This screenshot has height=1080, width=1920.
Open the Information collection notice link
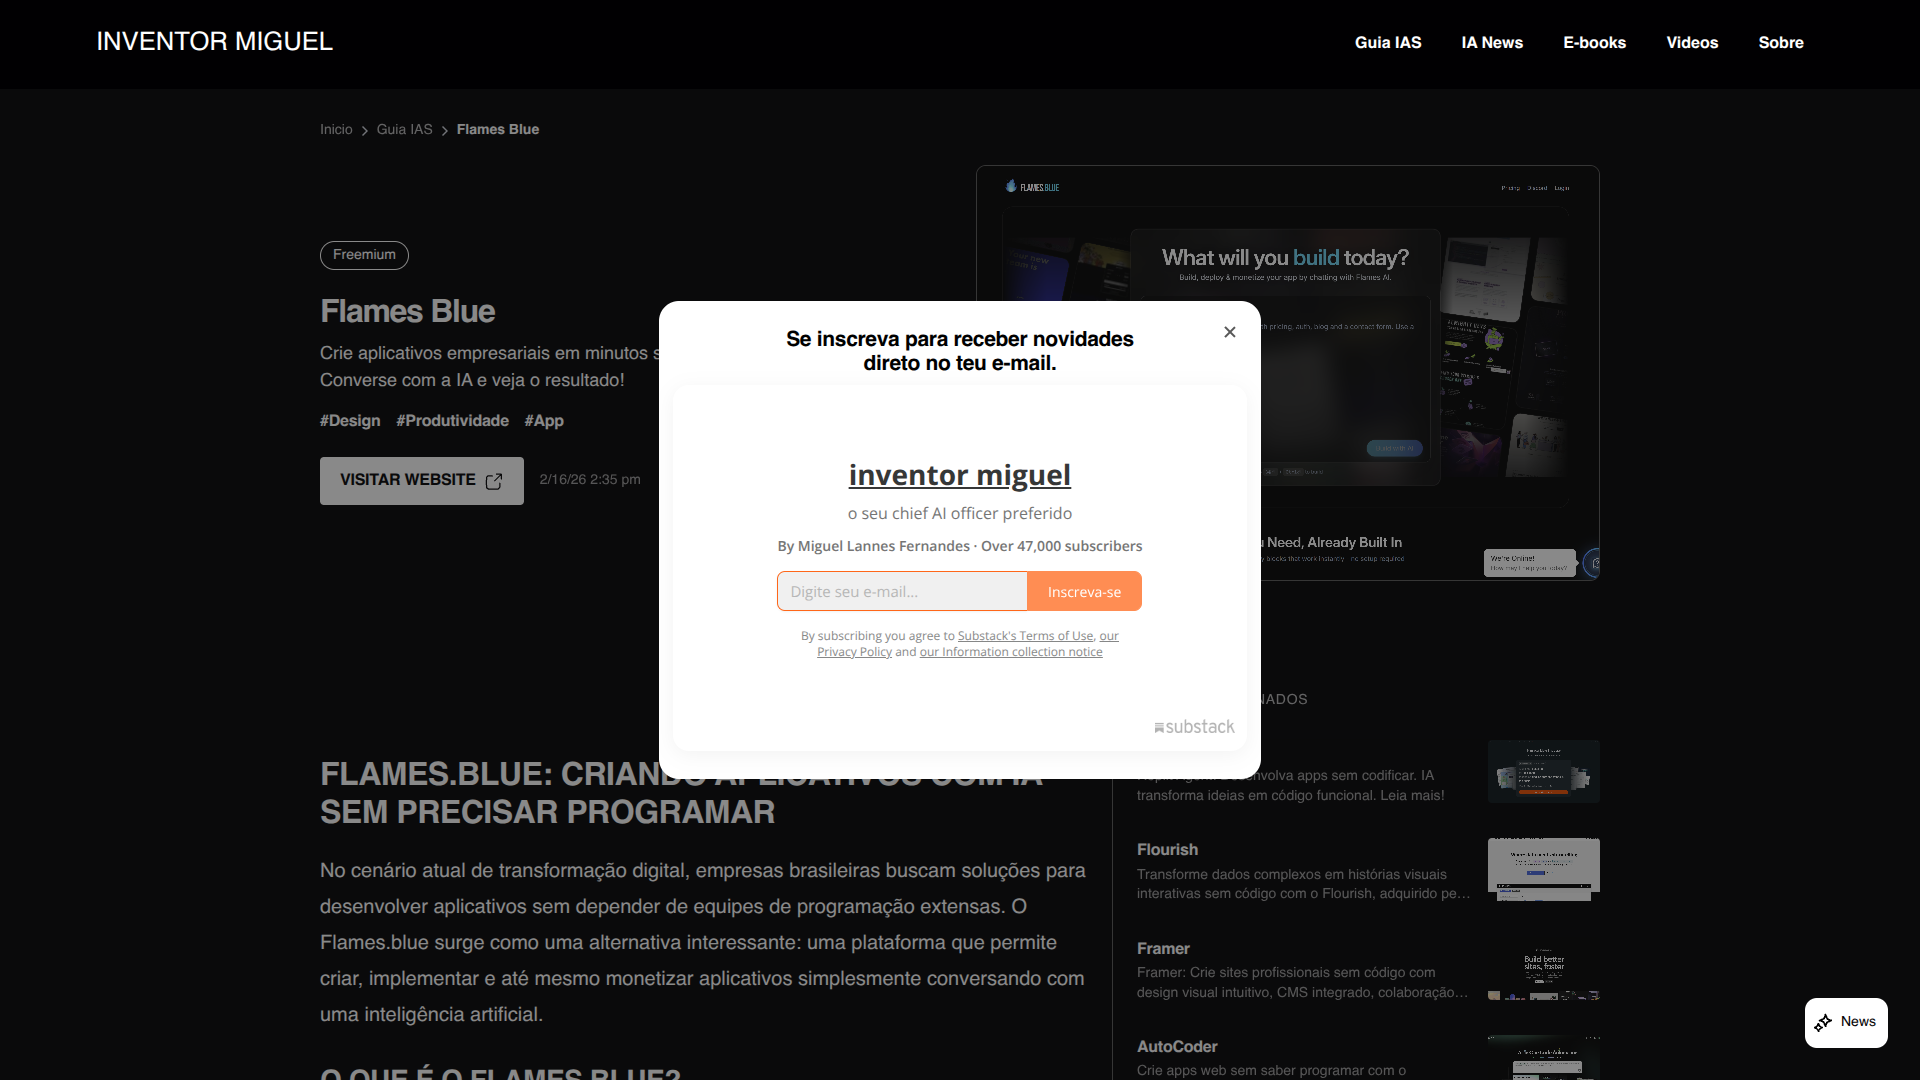coord(1011,652)
